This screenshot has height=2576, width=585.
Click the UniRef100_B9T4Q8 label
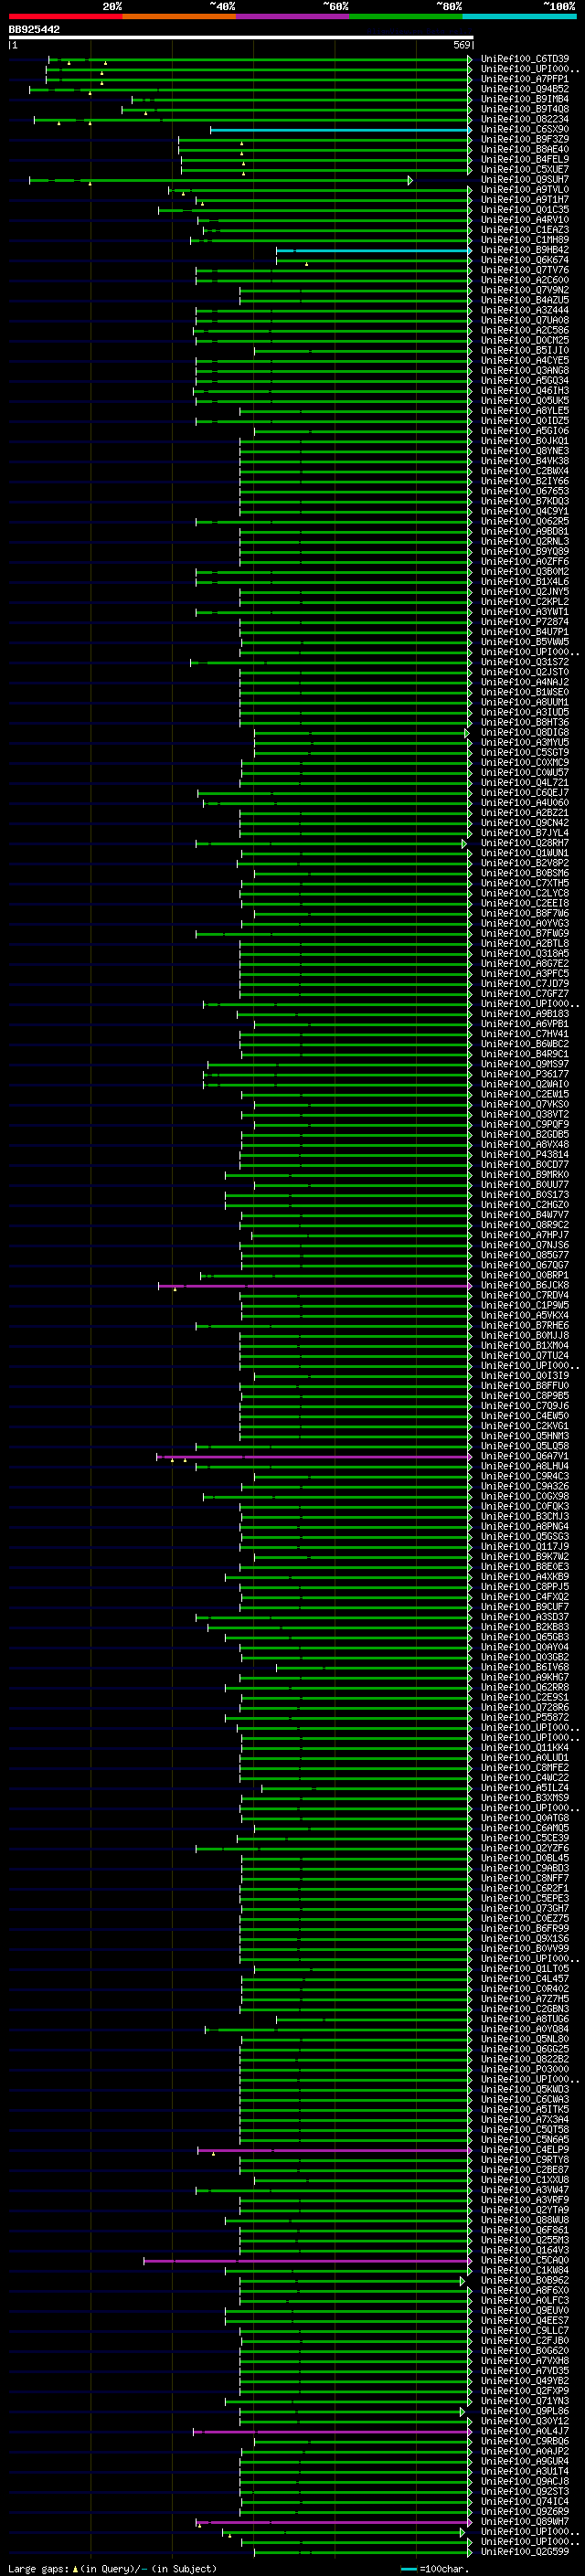coord(525,109)
